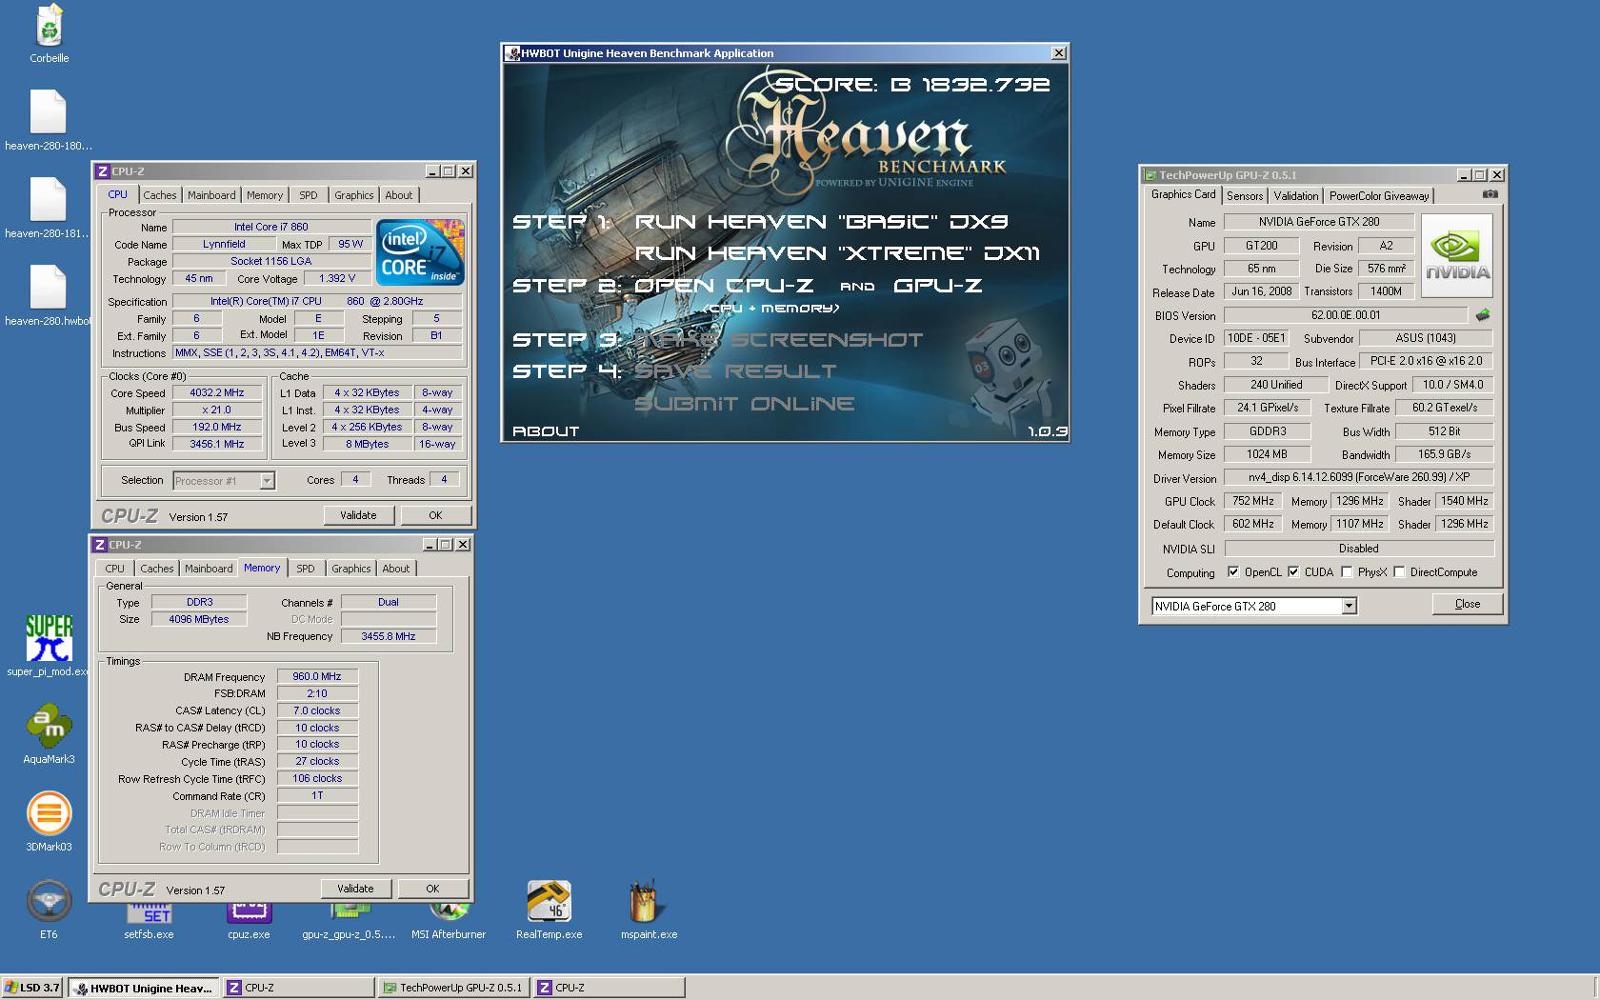The image size is (1600, 1000).
Task: Click the Close button in GPU-Z
Action: tap(1467, 604)
